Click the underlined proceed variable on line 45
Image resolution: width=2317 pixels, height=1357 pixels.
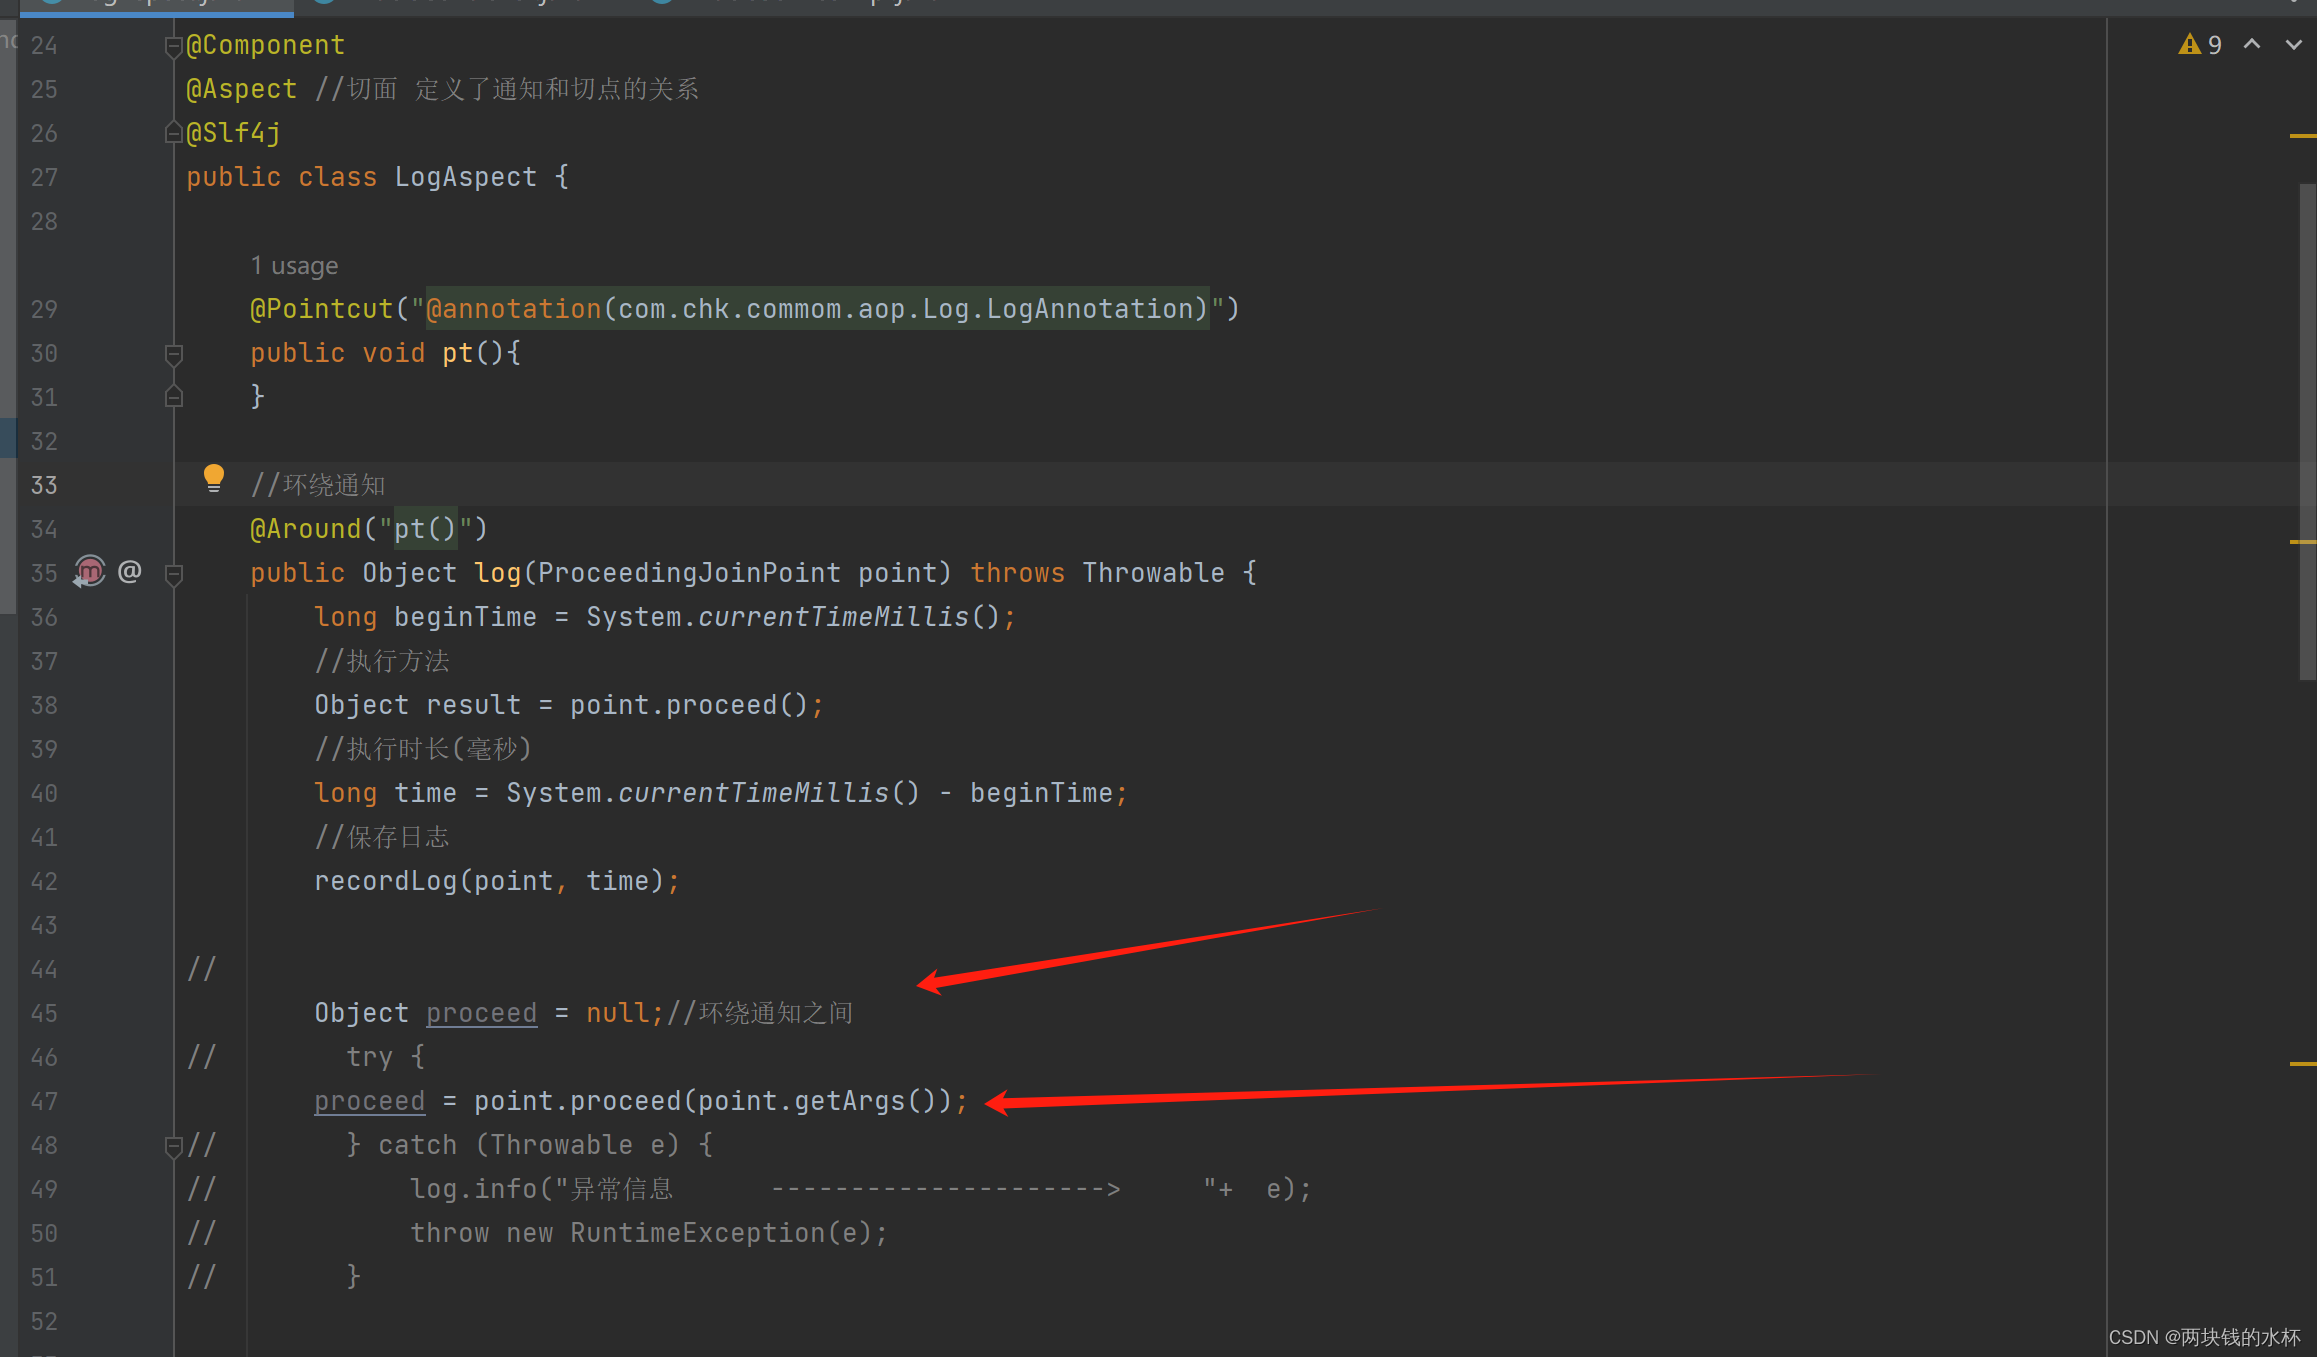[x=481, y=1013]
